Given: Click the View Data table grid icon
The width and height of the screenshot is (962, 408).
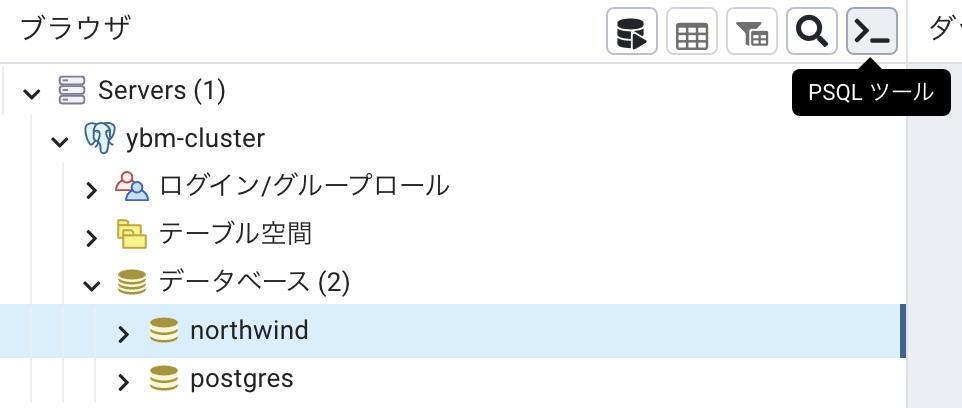Looking at the screenshot, I should pos(691,31).
